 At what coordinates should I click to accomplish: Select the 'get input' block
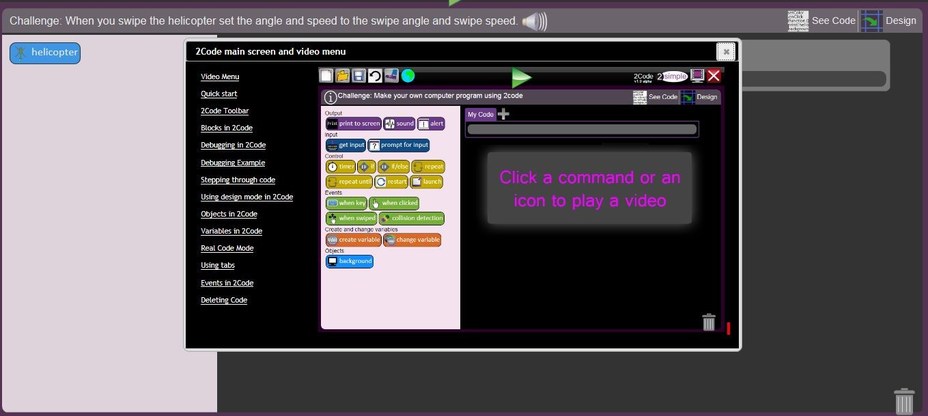pyautogui.click(x=346, y=145)
